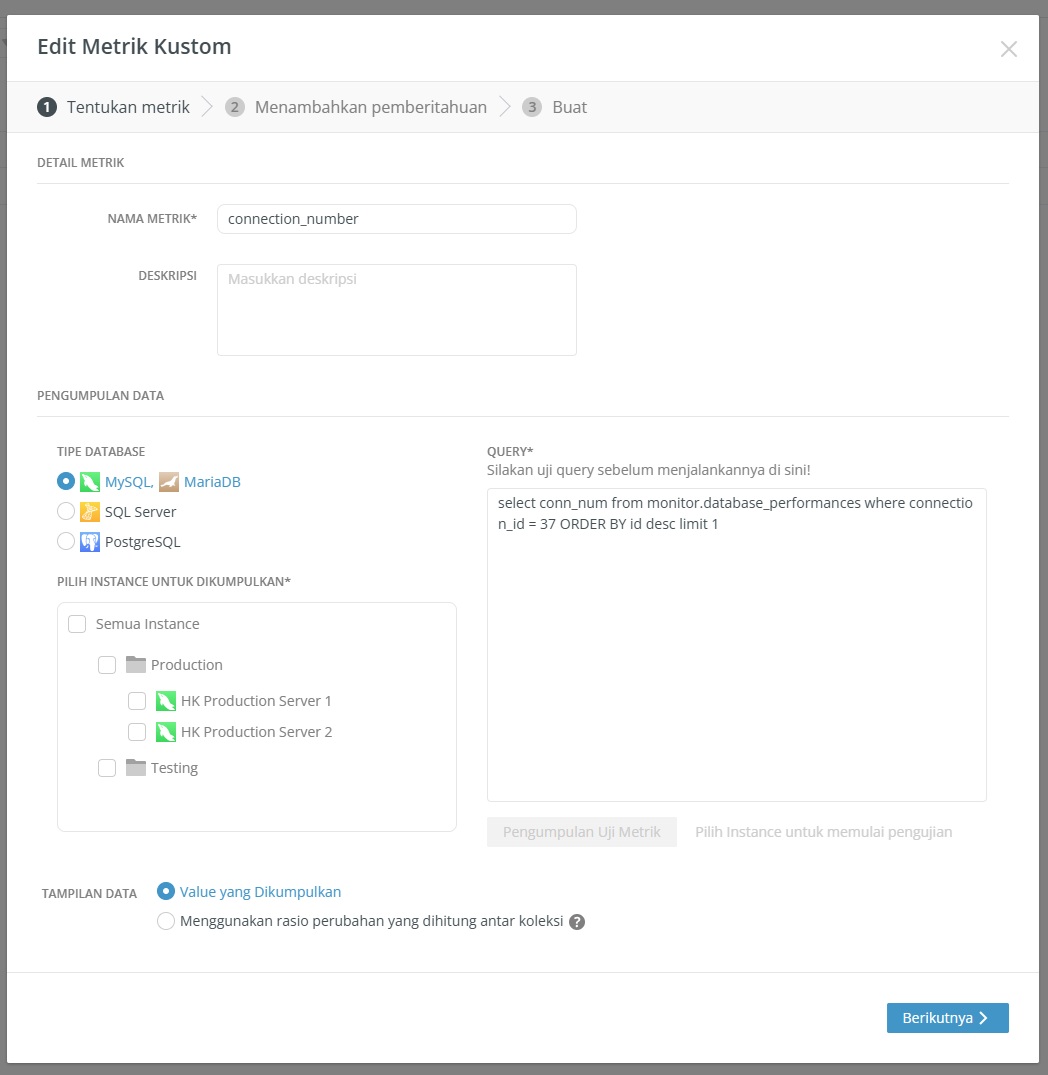
Task: Check the Semua Instance checkbox
Action: [77, 624]
